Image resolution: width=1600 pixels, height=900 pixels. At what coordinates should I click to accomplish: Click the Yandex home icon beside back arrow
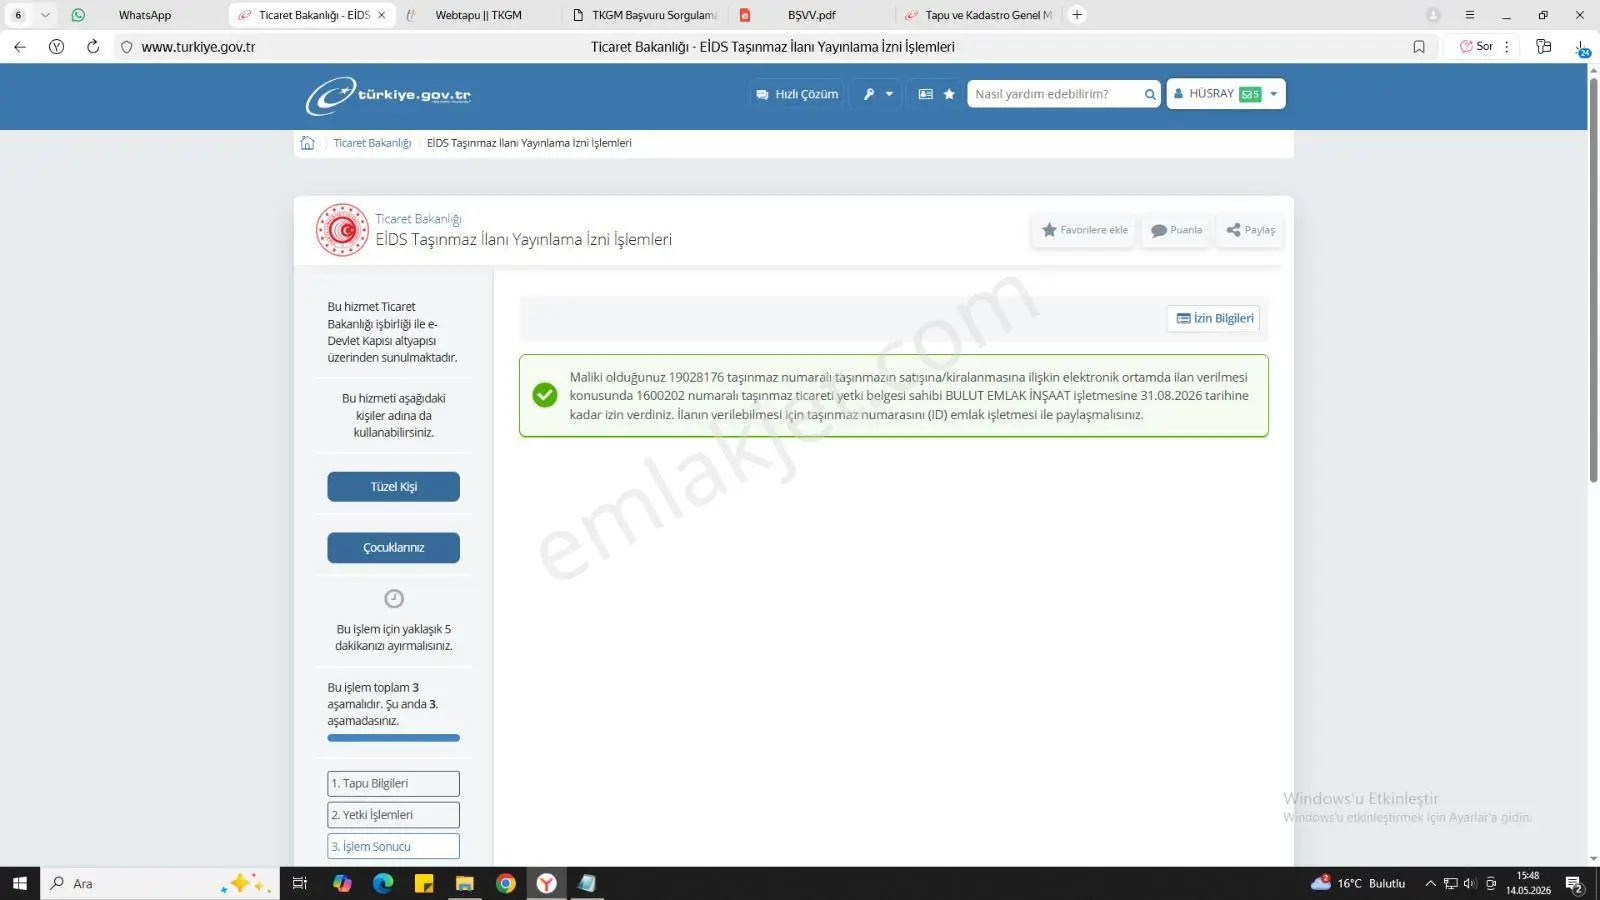click(56, 47)
